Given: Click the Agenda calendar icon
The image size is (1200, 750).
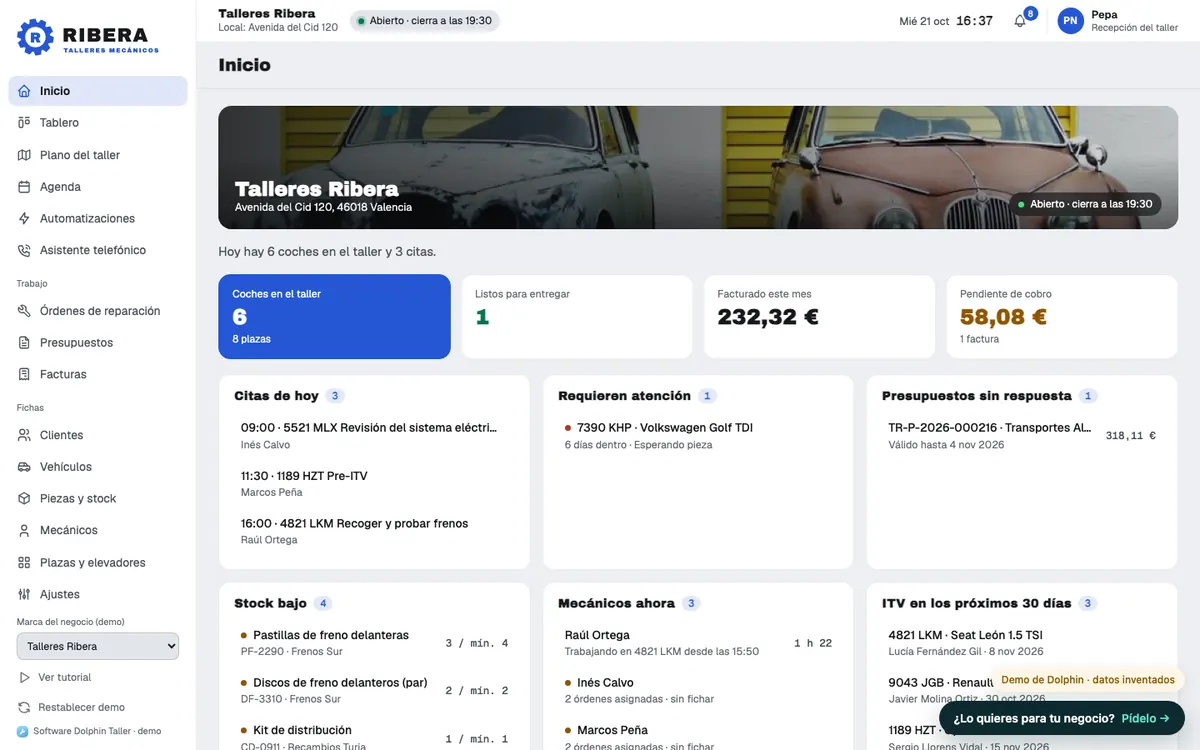Looking at the screenshot, I should 25,187.
